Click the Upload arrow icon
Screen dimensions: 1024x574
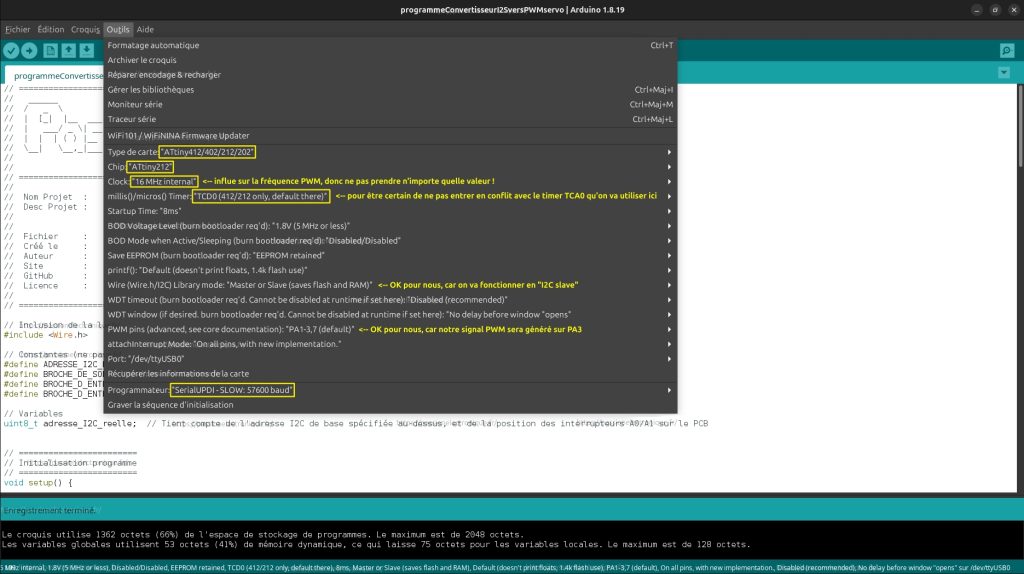pyautogui.click(x=29, y=50)
